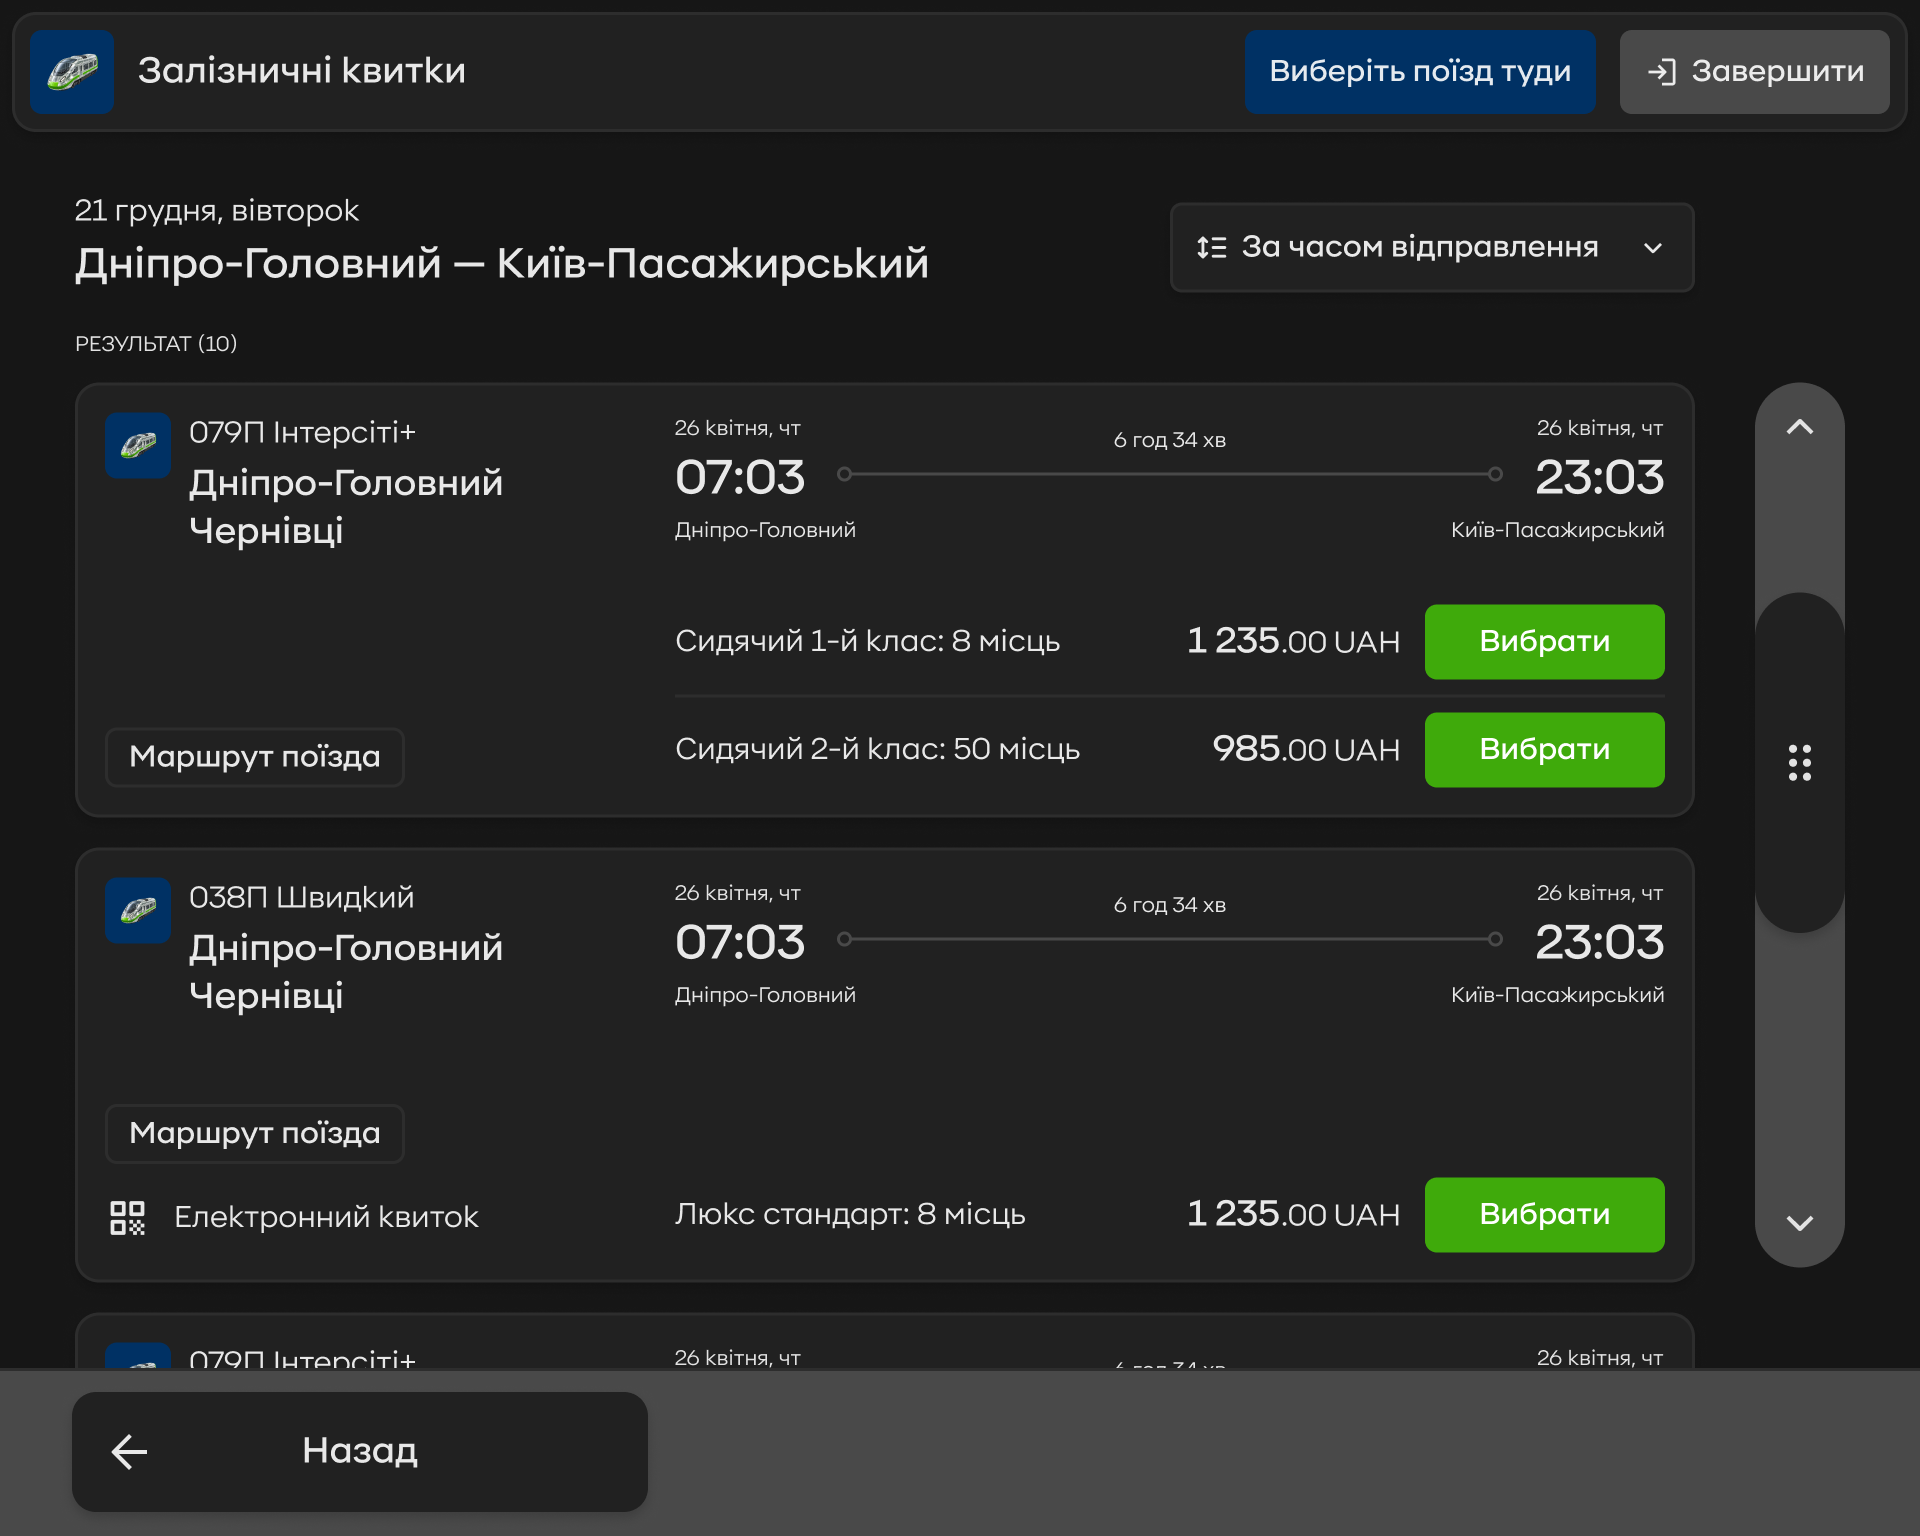This screenshot has height=1536, width=1920.
Task: Click the scroll down chevron arrow
Action: (1799, 1223)
